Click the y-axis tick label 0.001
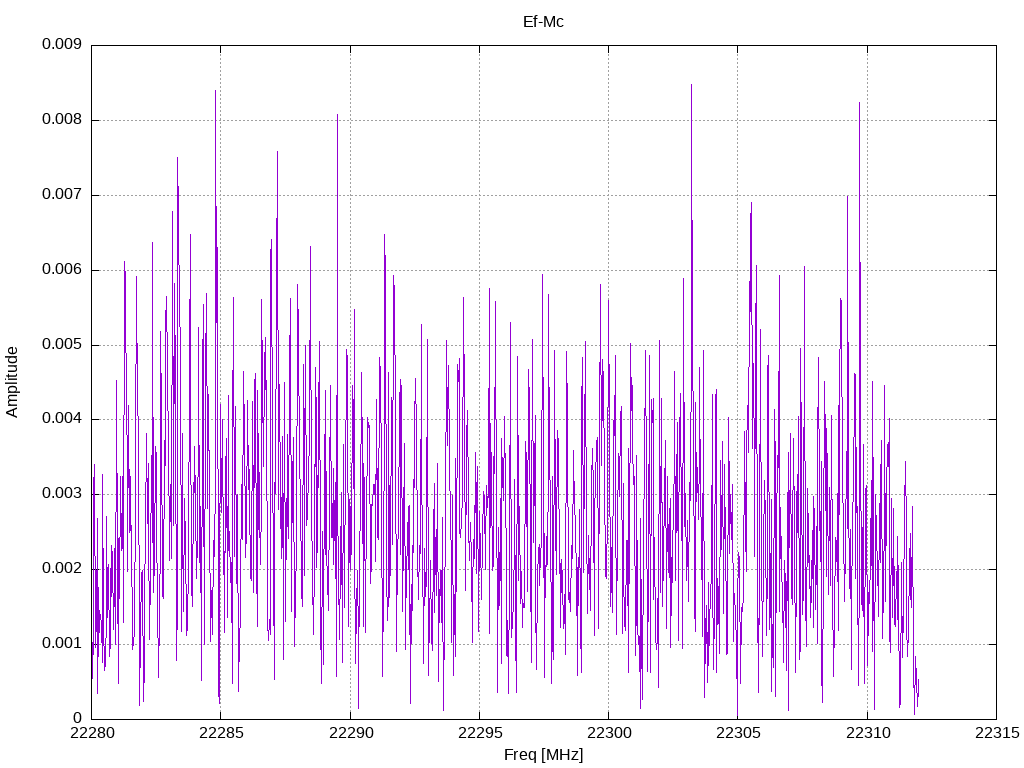This screenshot has height=768, width=1024. pyautogui.click(x=62, y=643)
